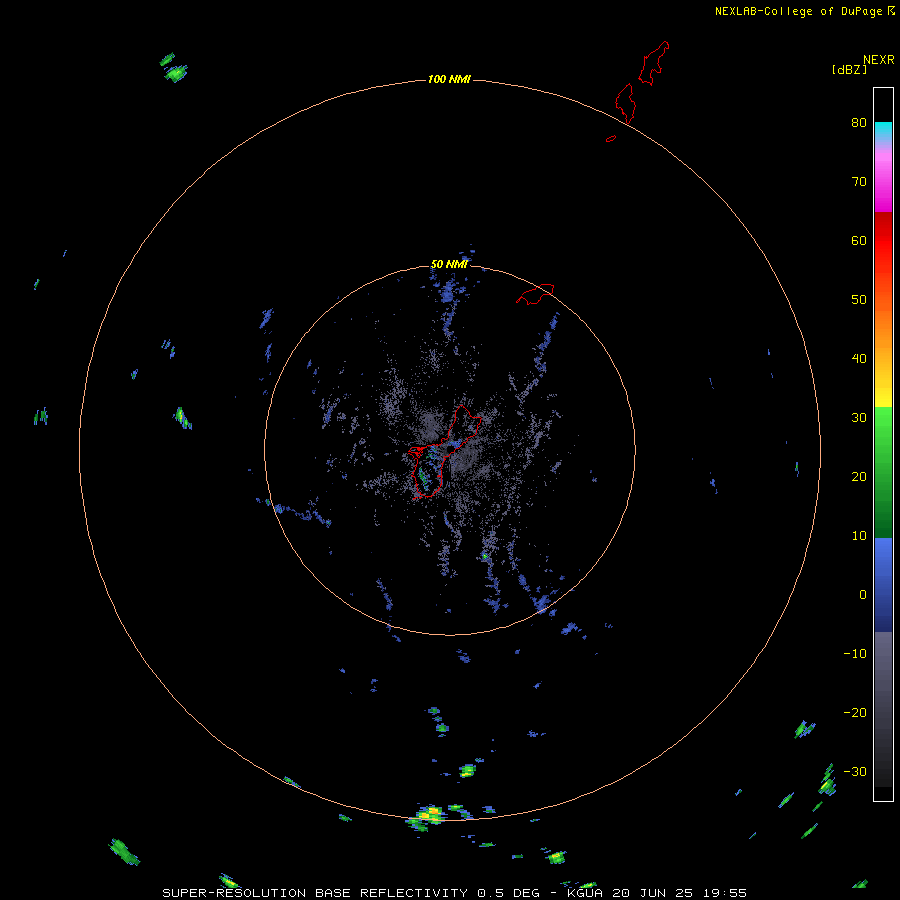Click the 0 value on the dBZ scale
The image size is (900, 900).
point(863,595)
